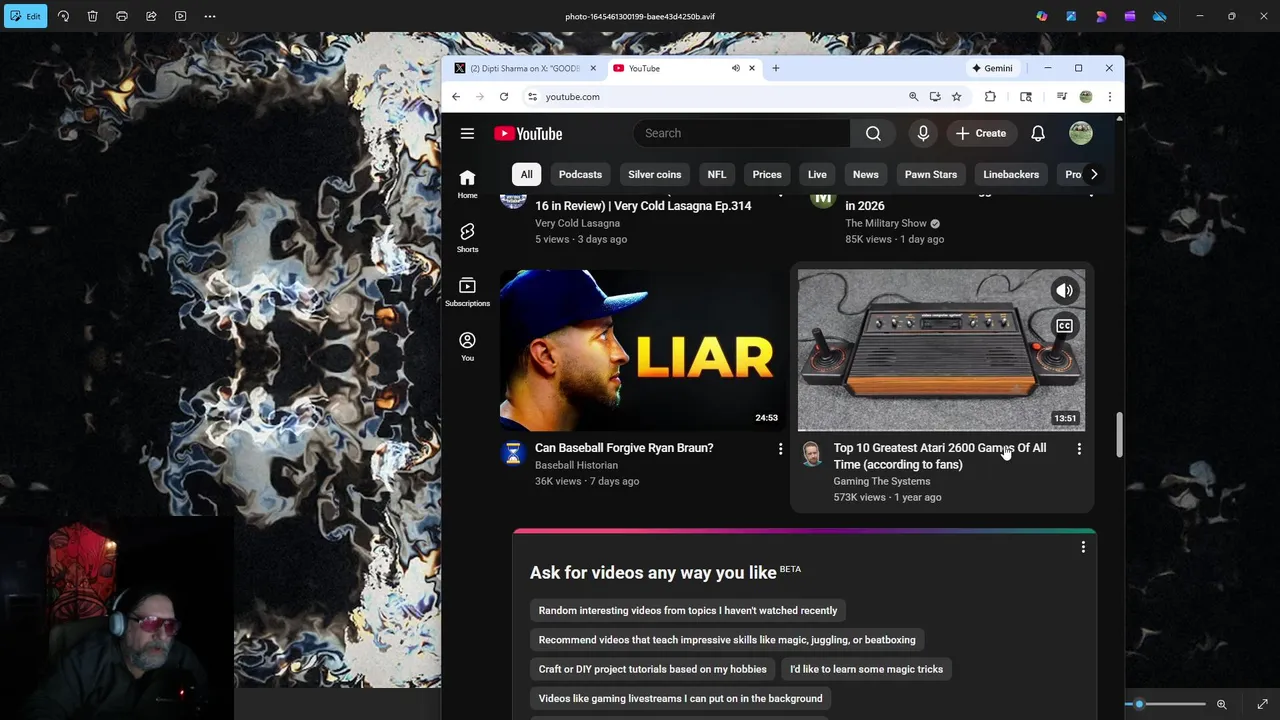
Task: Open options menu for Atari 2600 video
Action: [x=1079, y=449]
